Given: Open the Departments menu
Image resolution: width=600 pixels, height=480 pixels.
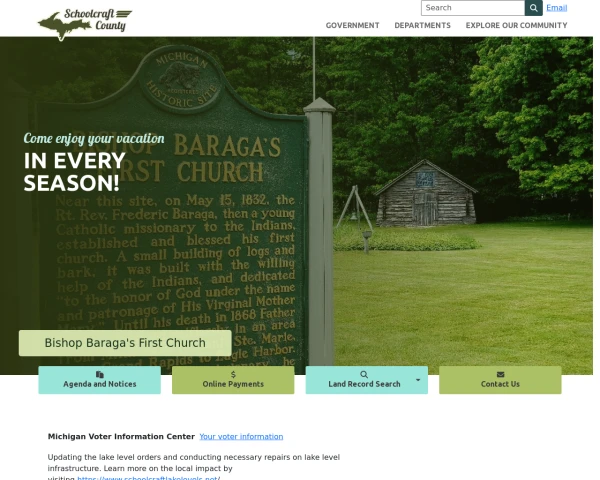Looking at the screenshot, I should pos(422,25).
